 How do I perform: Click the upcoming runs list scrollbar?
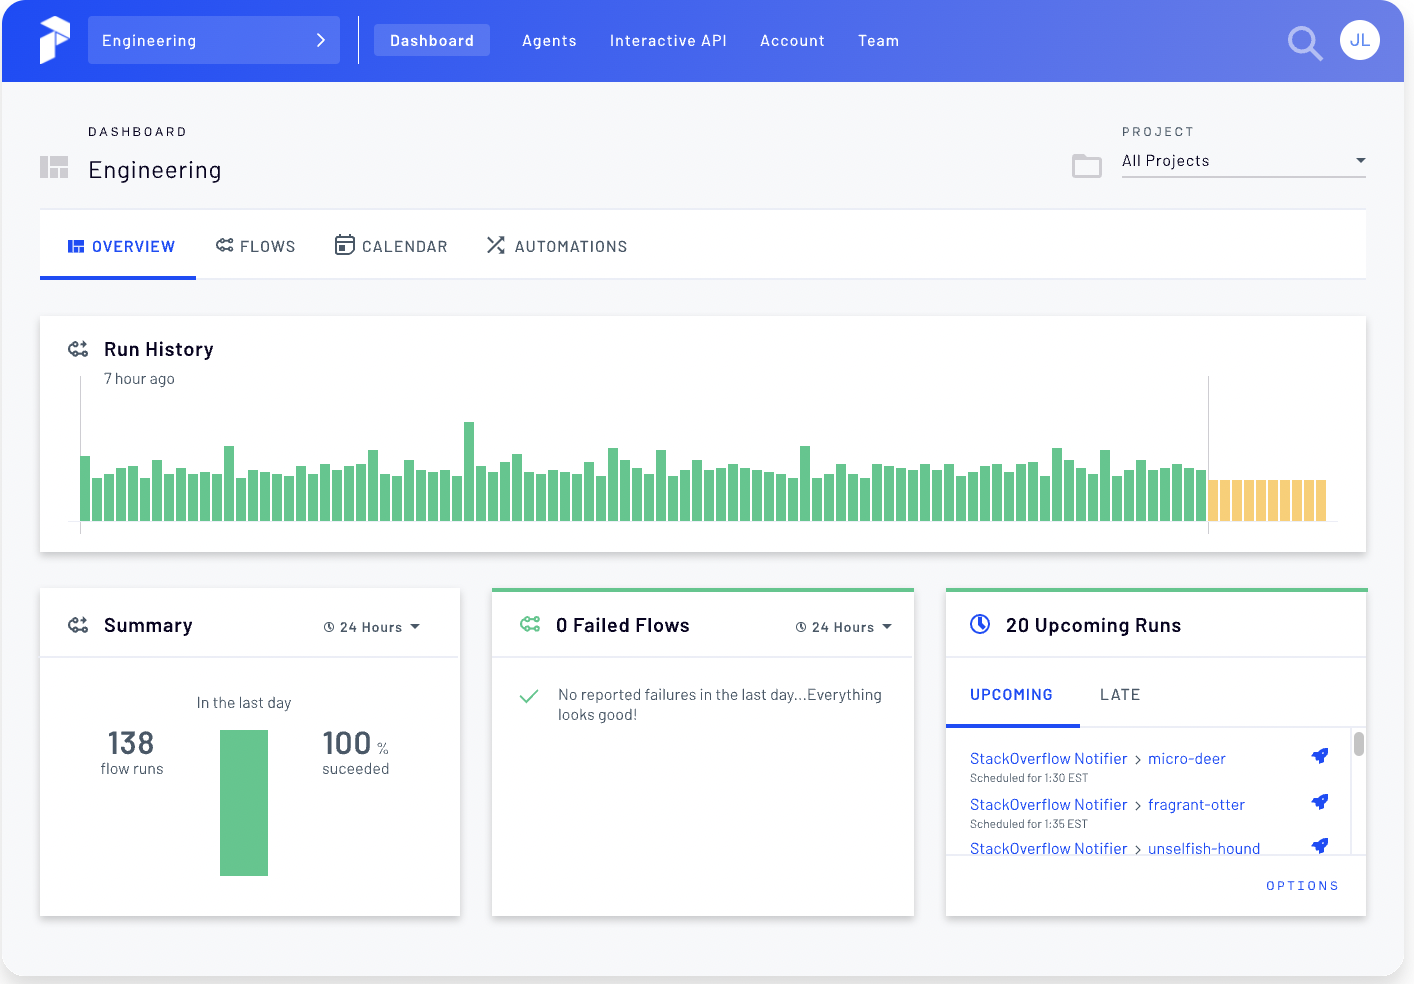1358,745
